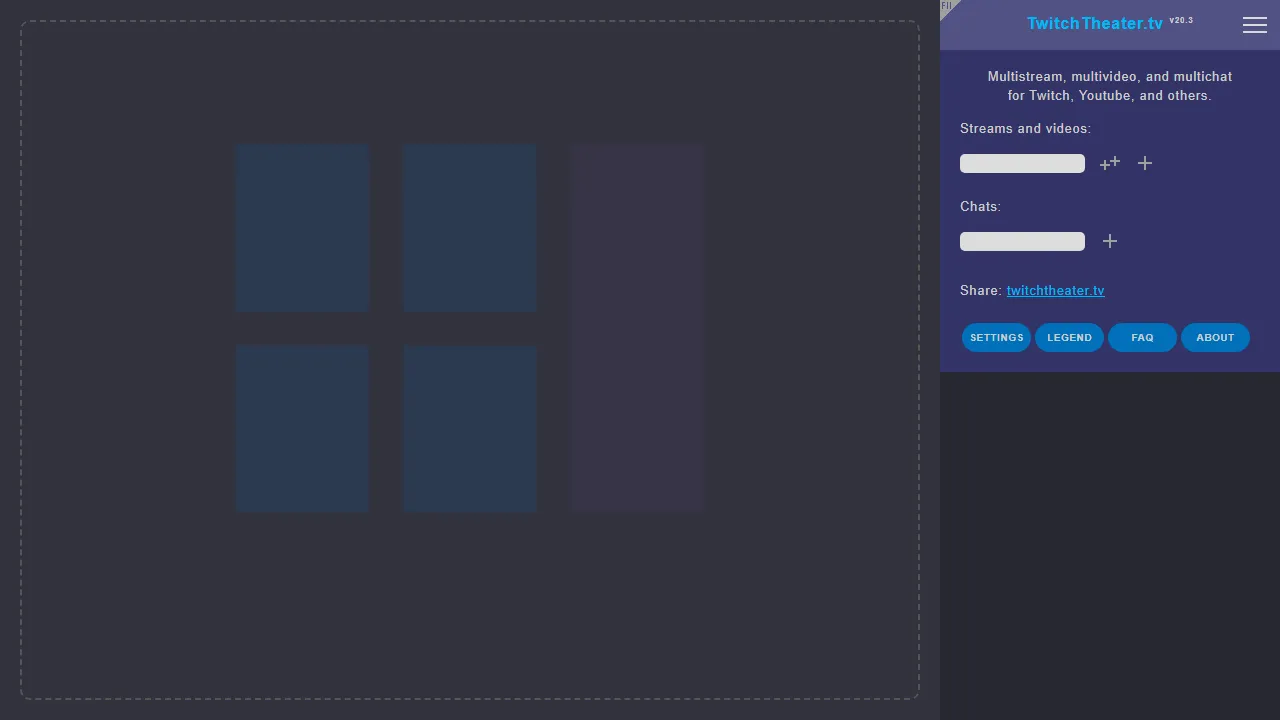Click the TwitchTheater.tv title
The image size is (1280, 720).
point(1093,23)
